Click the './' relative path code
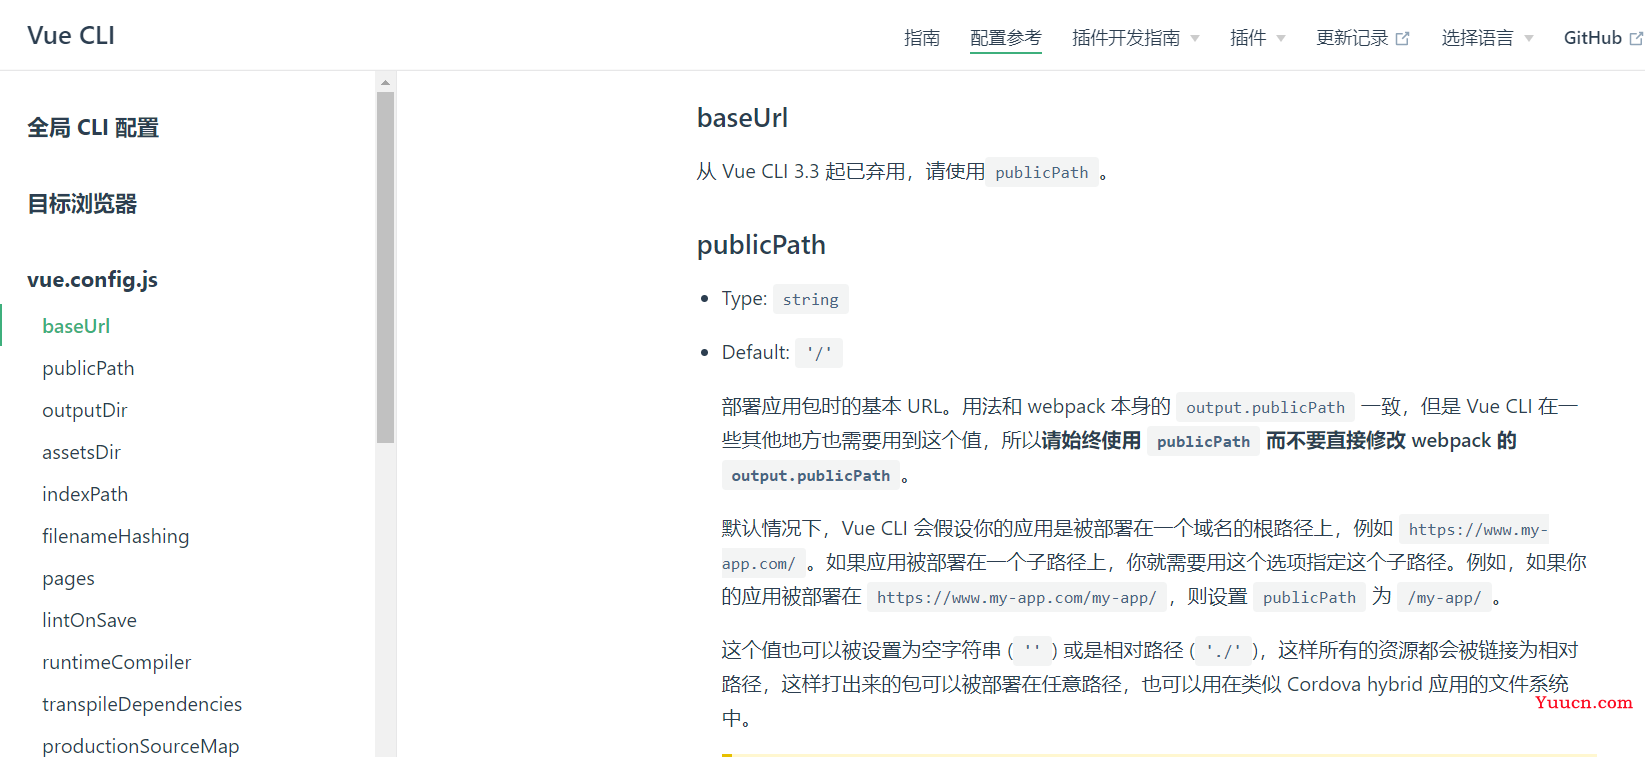Image resolution: width=1645 pixels, height=757 pixels. [1223, 651]
